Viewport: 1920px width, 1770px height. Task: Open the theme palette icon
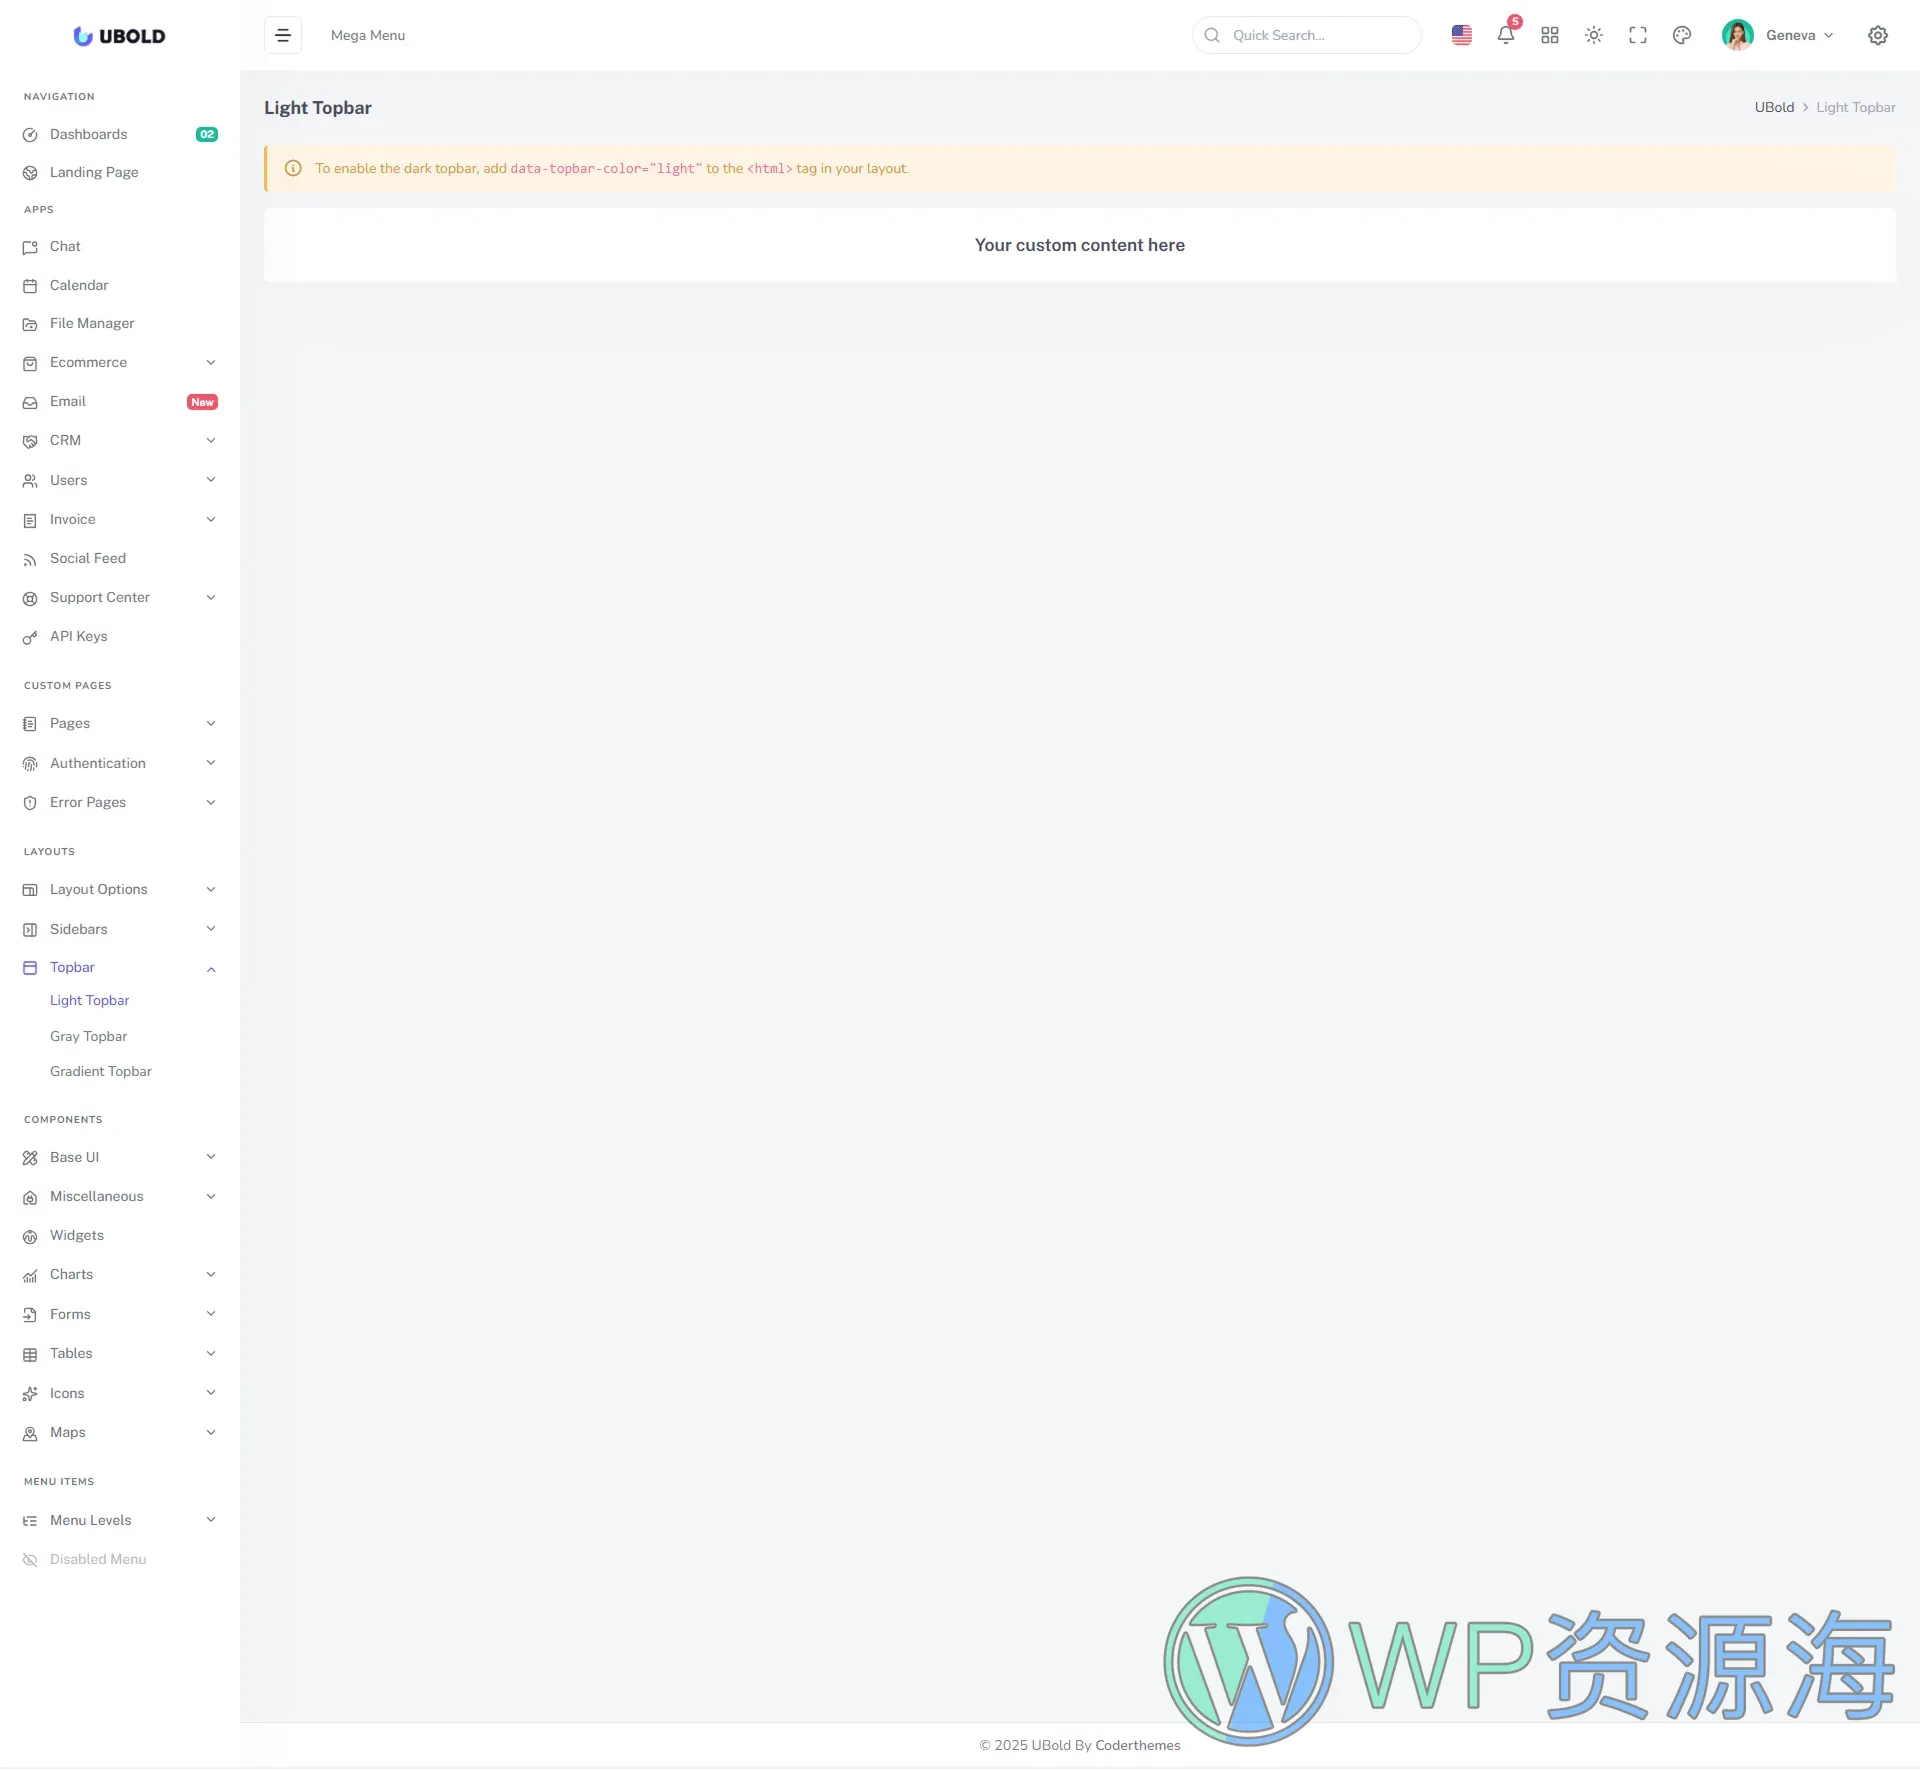[1681, 35]
